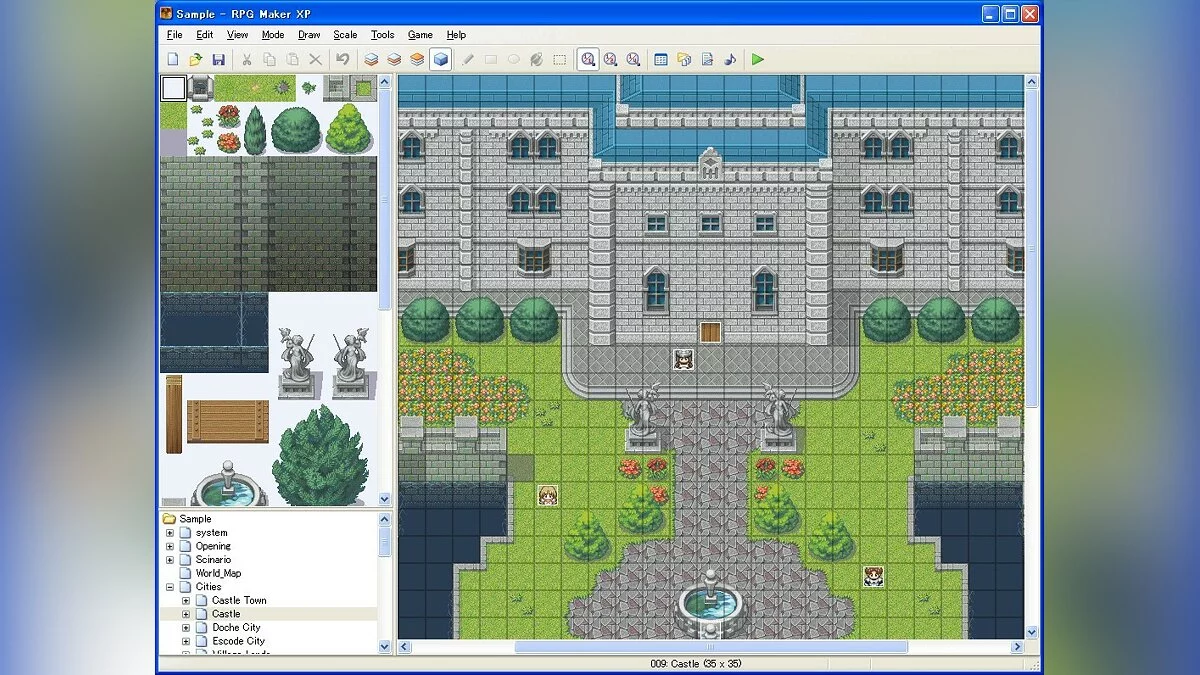Screen dimensions: 1200x675
Task: Select the brown-haired event near right moat
Action: 873,576
